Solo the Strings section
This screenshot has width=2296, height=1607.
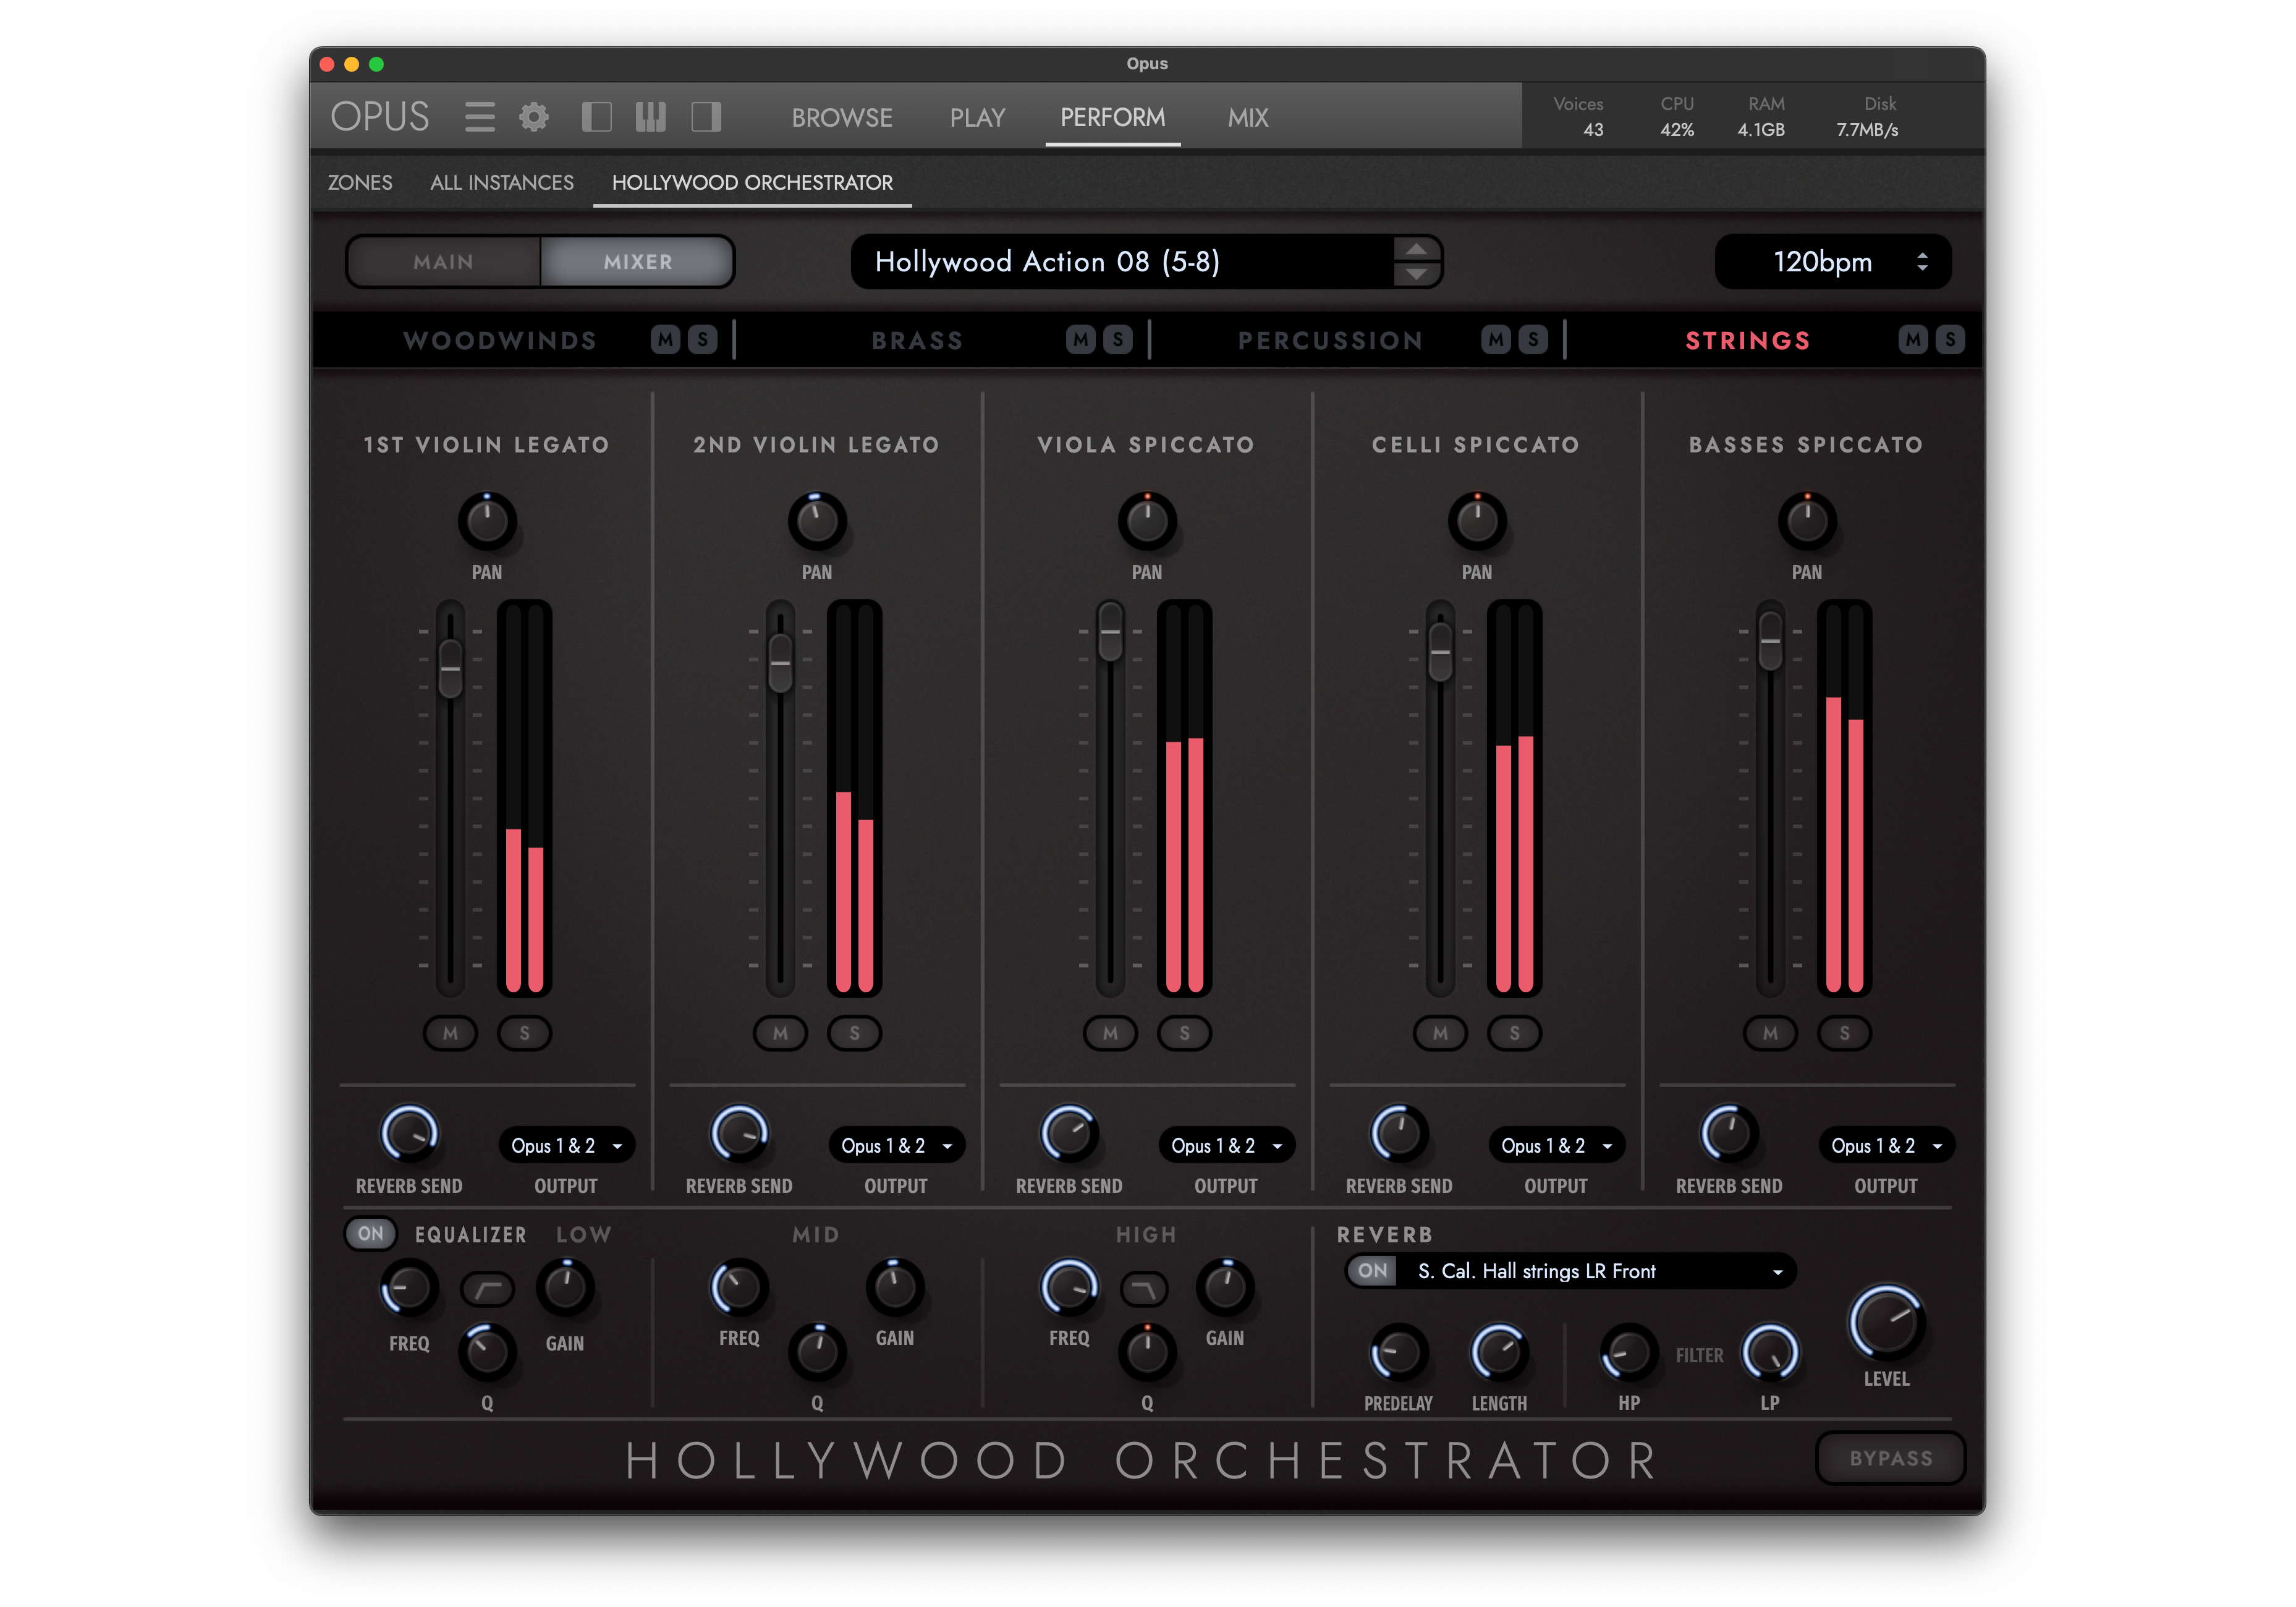(1950, 340)
